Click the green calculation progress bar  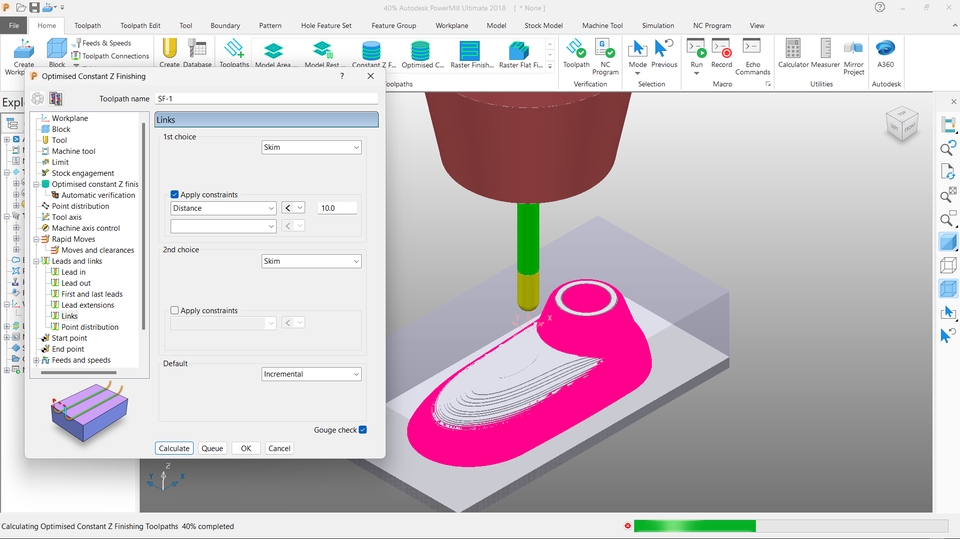(694, 526)
